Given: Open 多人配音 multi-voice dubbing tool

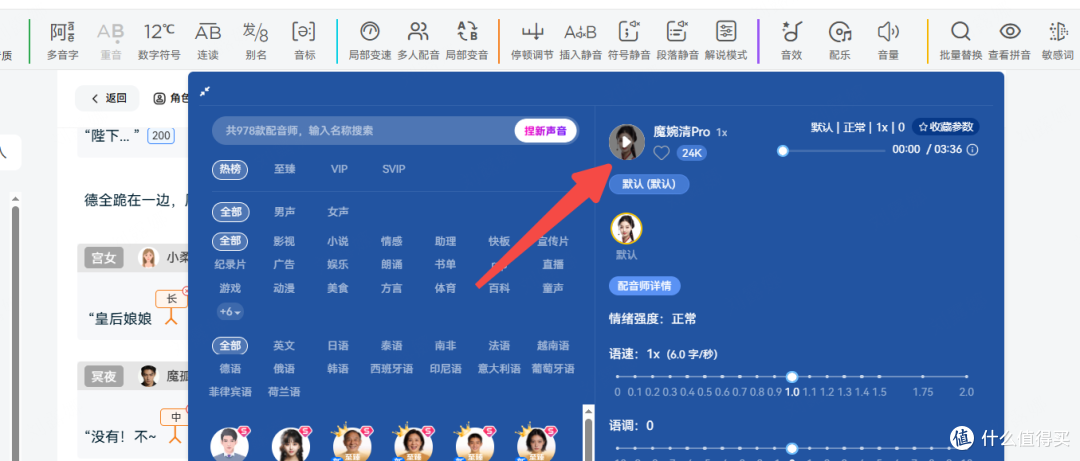Looking at the screenshot, I should (418, 41).
